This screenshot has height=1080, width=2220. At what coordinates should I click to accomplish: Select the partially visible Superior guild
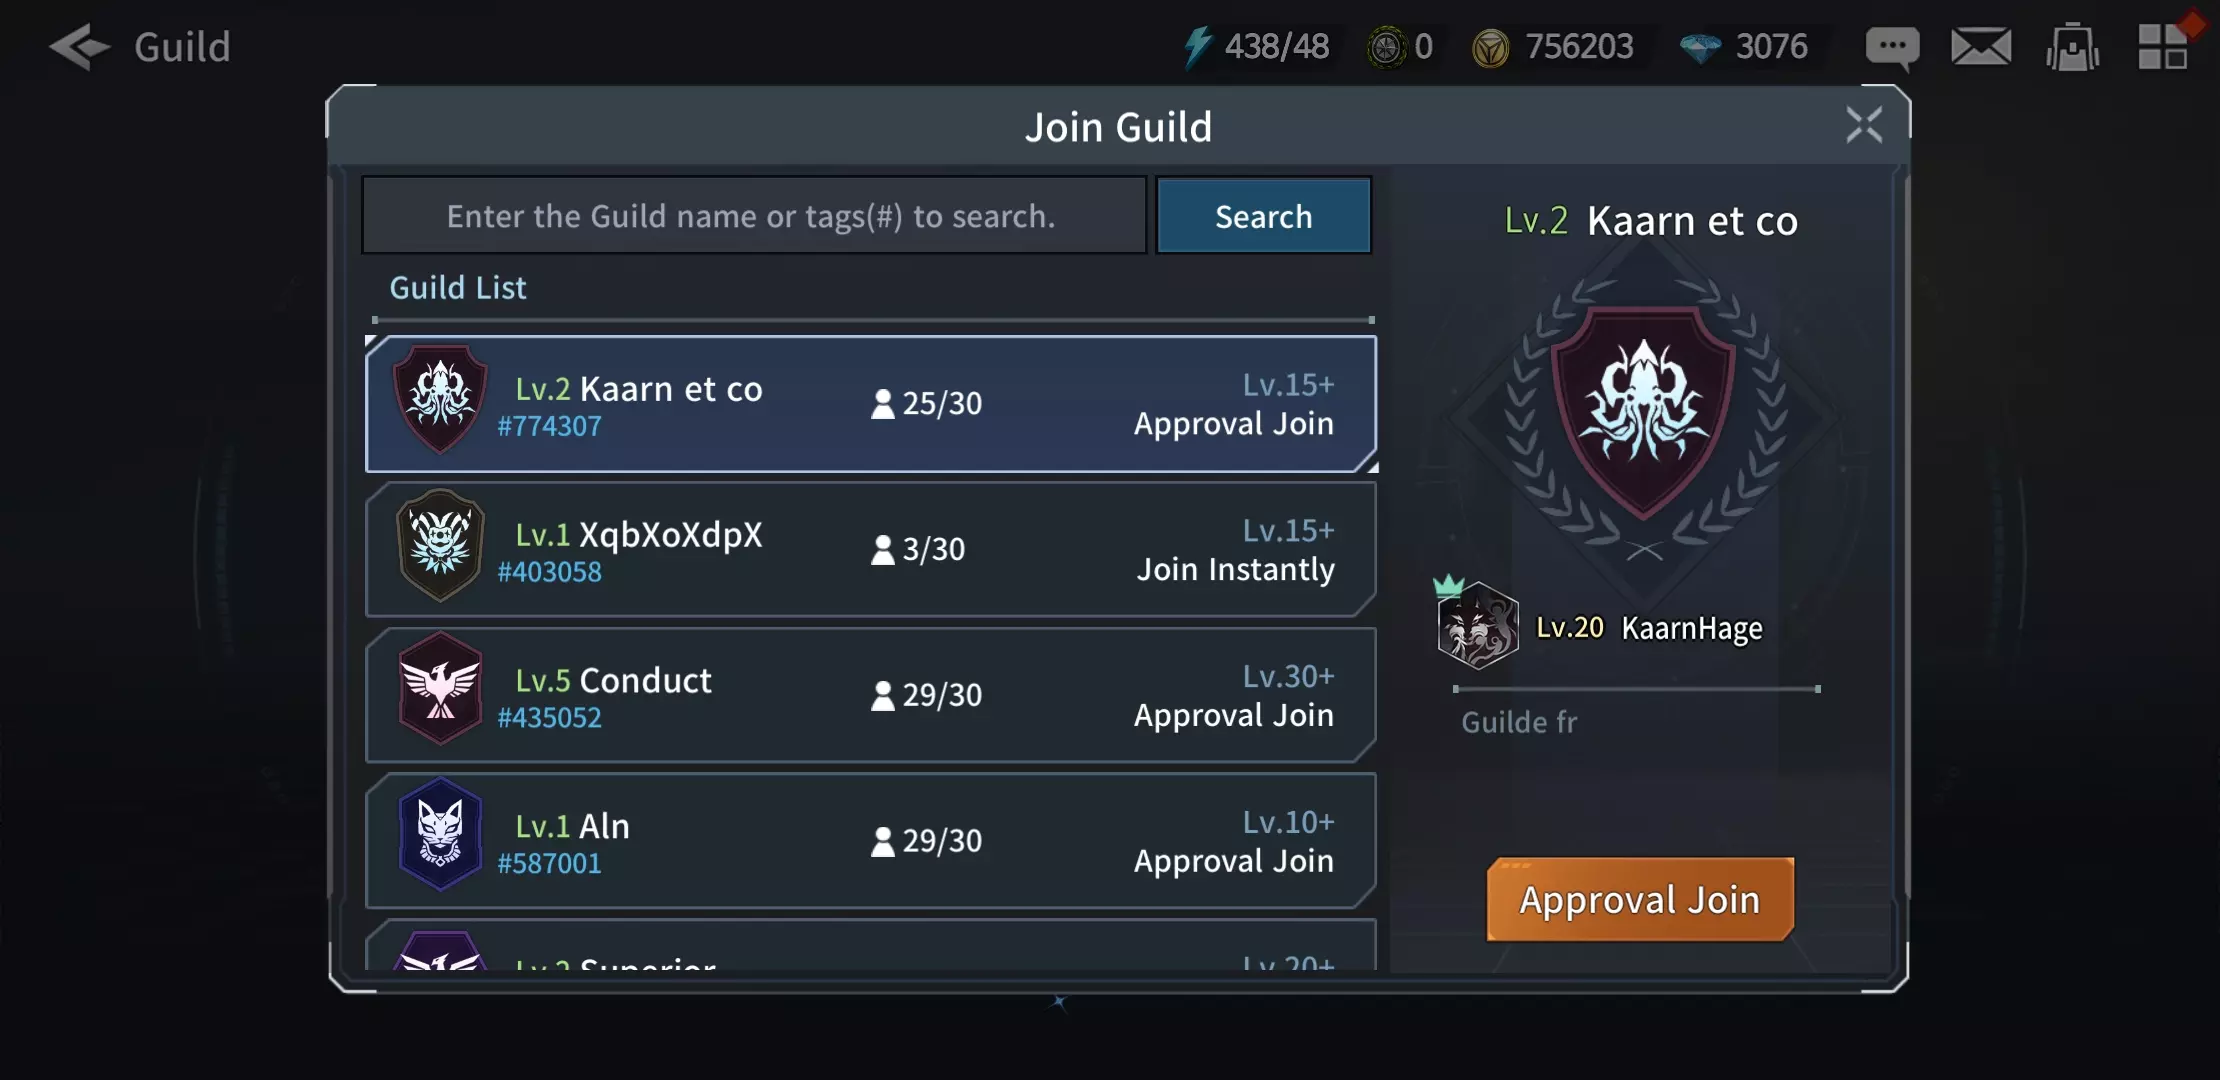coord(871,945)
